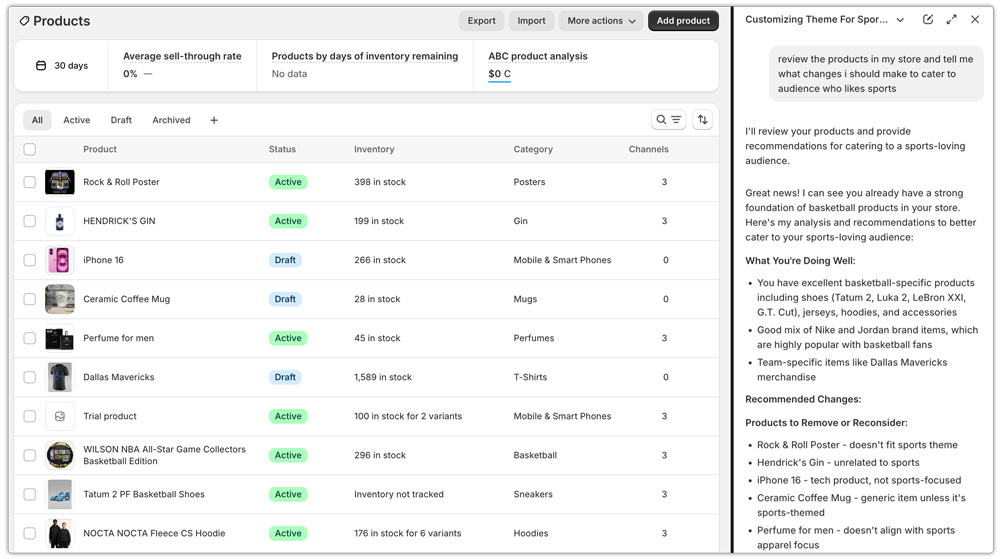
Task: Expand the assistant panel to full size
Action: (952, 20)
